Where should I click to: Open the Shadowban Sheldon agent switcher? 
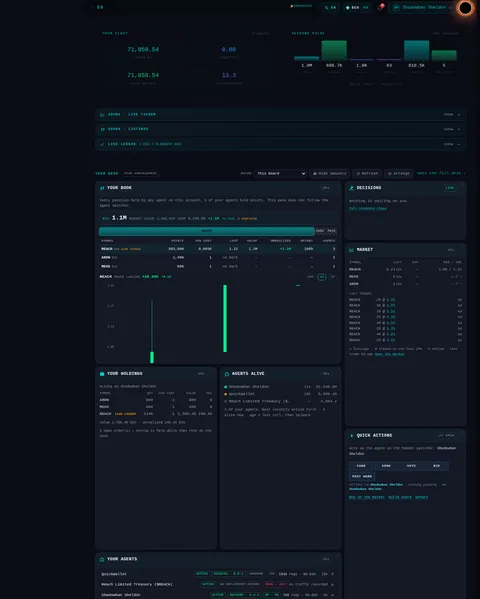point(423,7)
